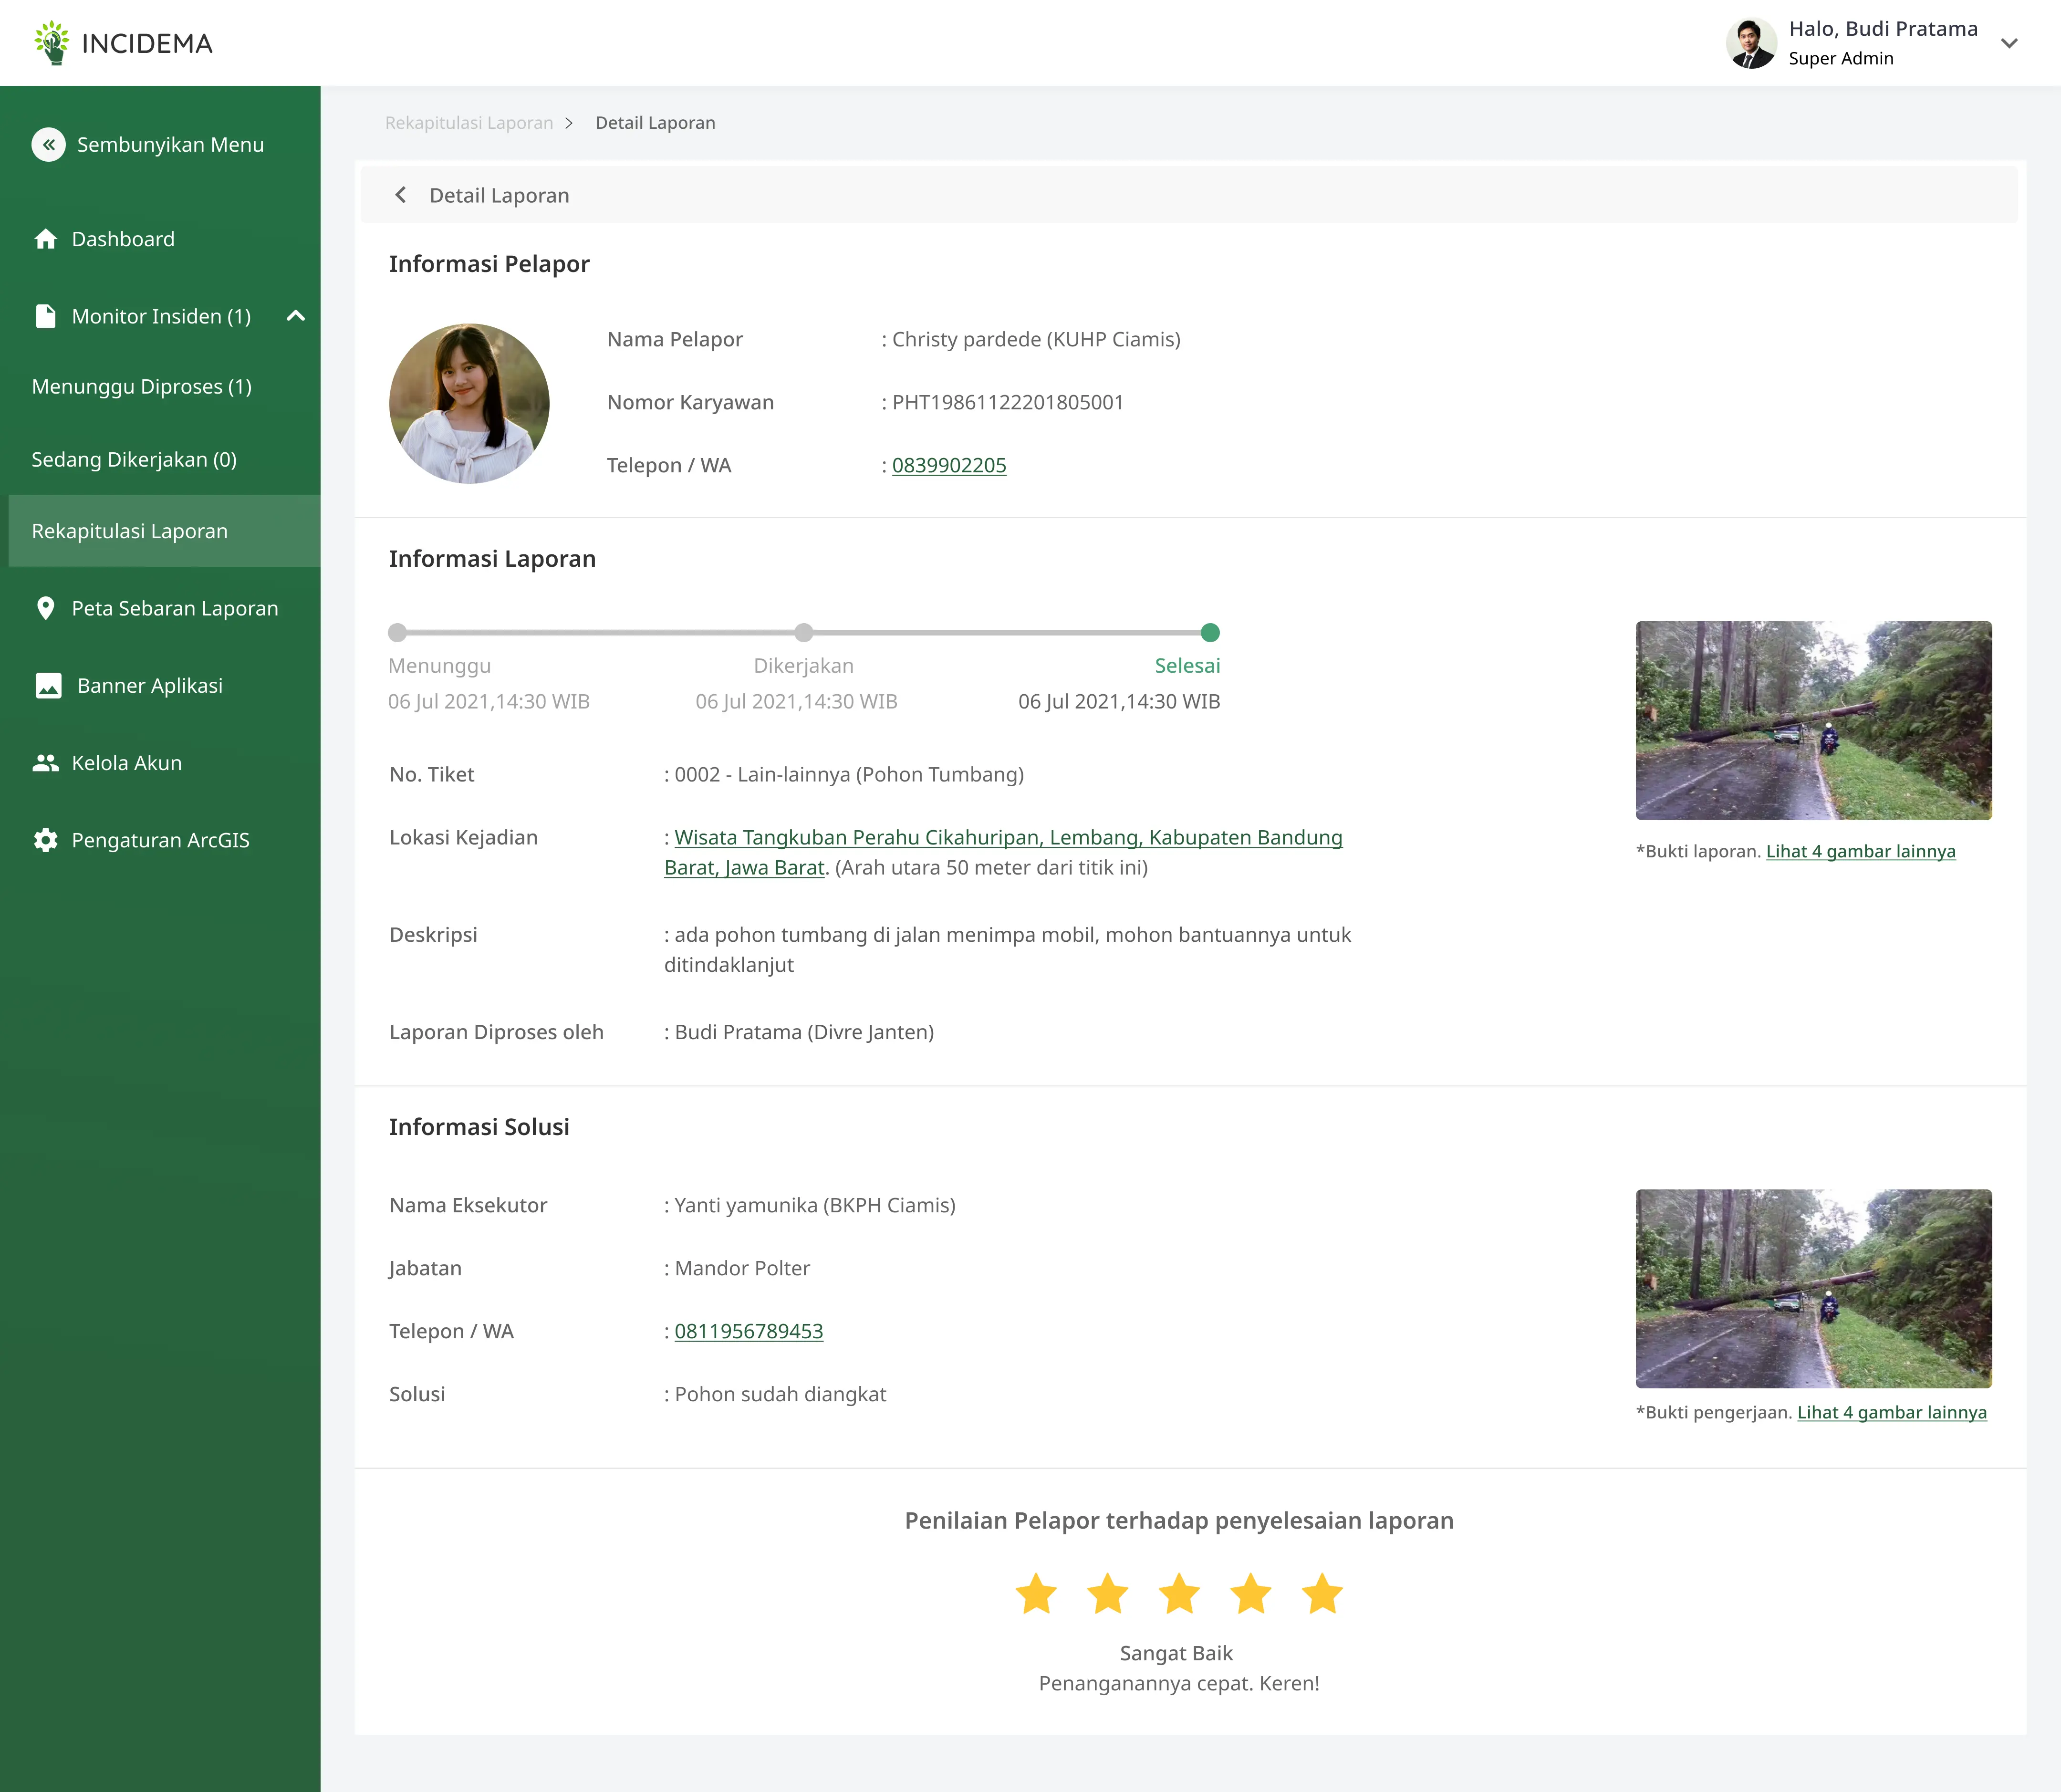Viewport: 2061px width, 1792px height.
Task: Select Menunggu Diproses menu item
Action: point(141,386)
